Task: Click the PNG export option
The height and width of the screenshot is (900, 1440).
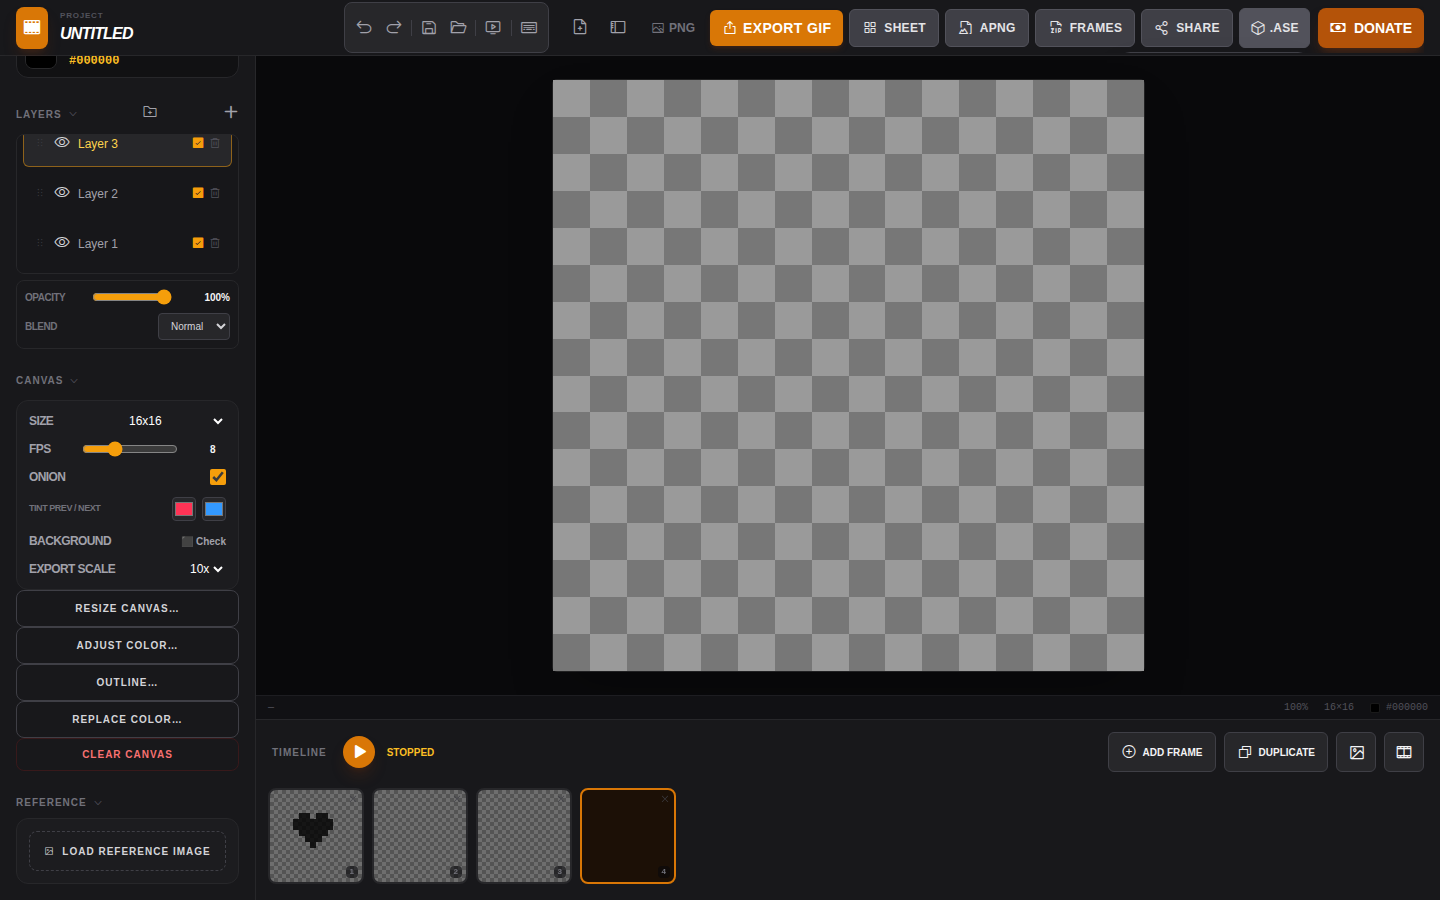Action: click(673, 28)
